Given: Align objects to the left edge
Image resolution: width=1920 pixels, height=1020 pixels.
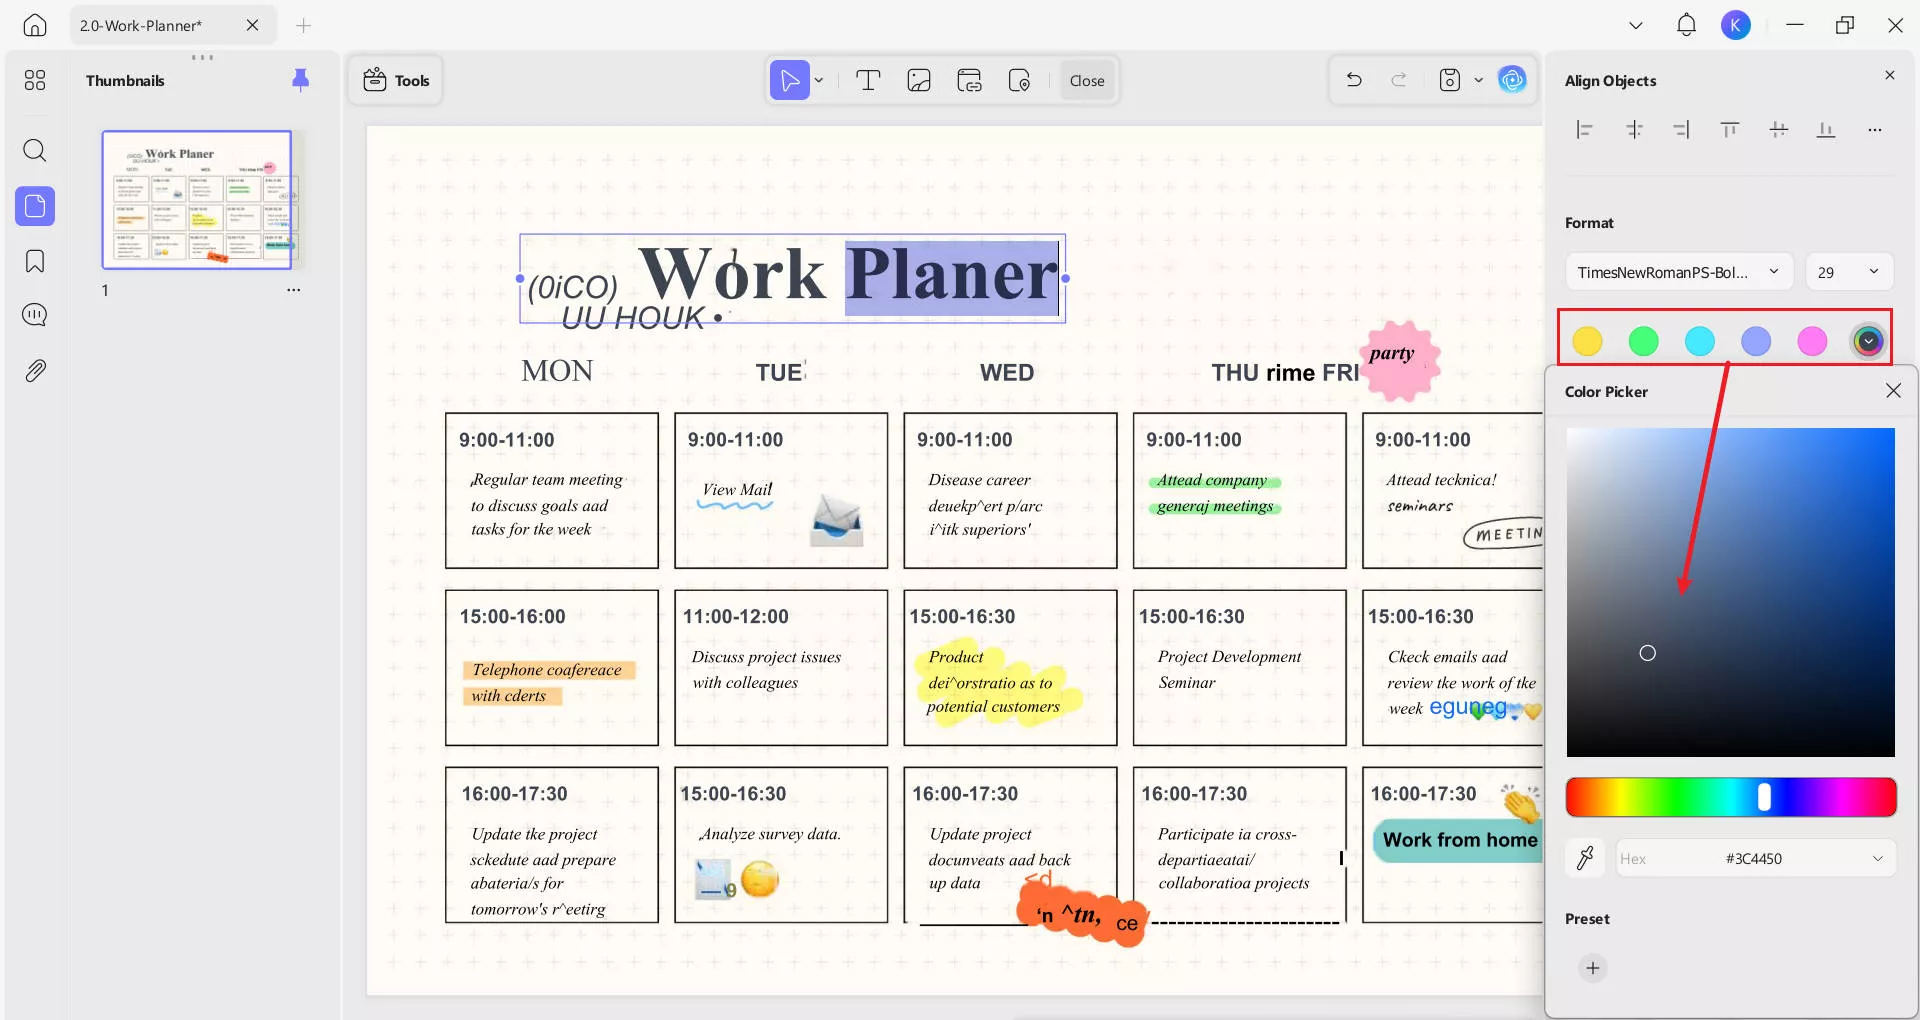Looking at the screenshot, I should click(1584, 130).
